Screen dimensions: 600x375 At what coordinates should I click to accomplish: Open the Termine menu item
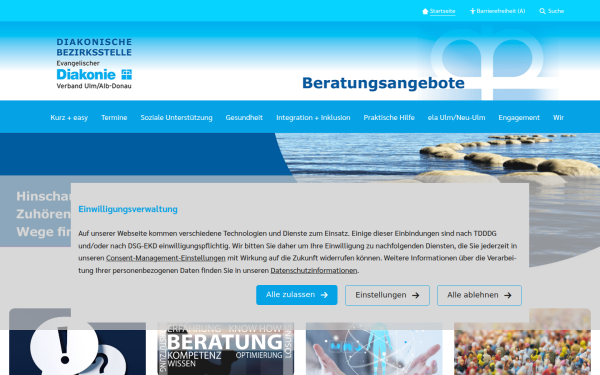pos(114,117)
